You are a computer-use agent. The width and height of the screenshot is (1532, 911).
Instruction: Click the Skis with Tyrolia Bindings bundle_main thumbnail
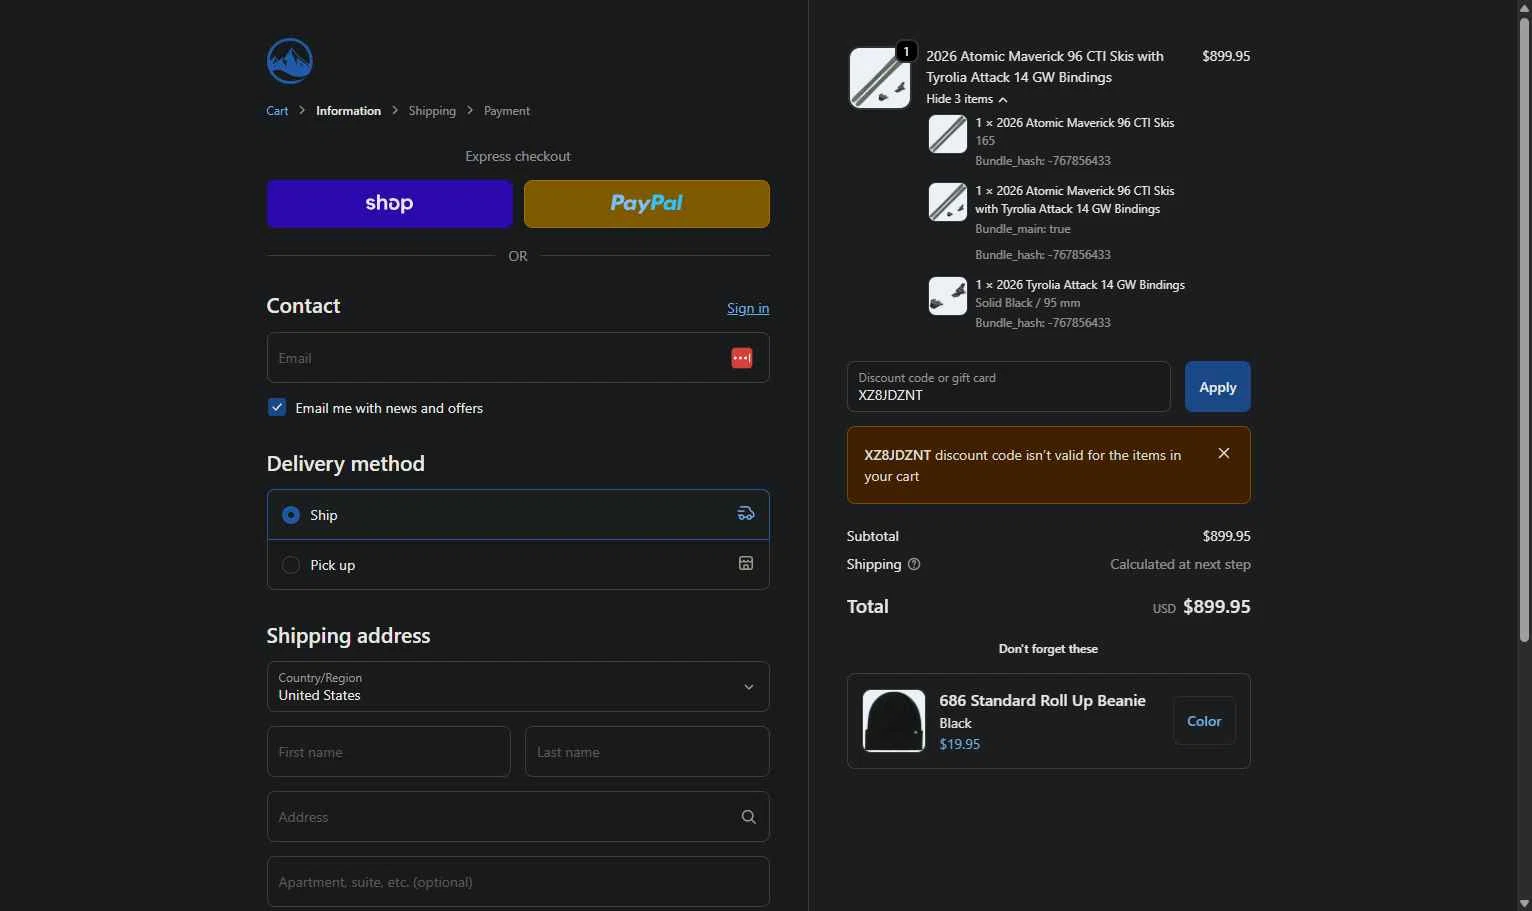(x=948, y=202)
